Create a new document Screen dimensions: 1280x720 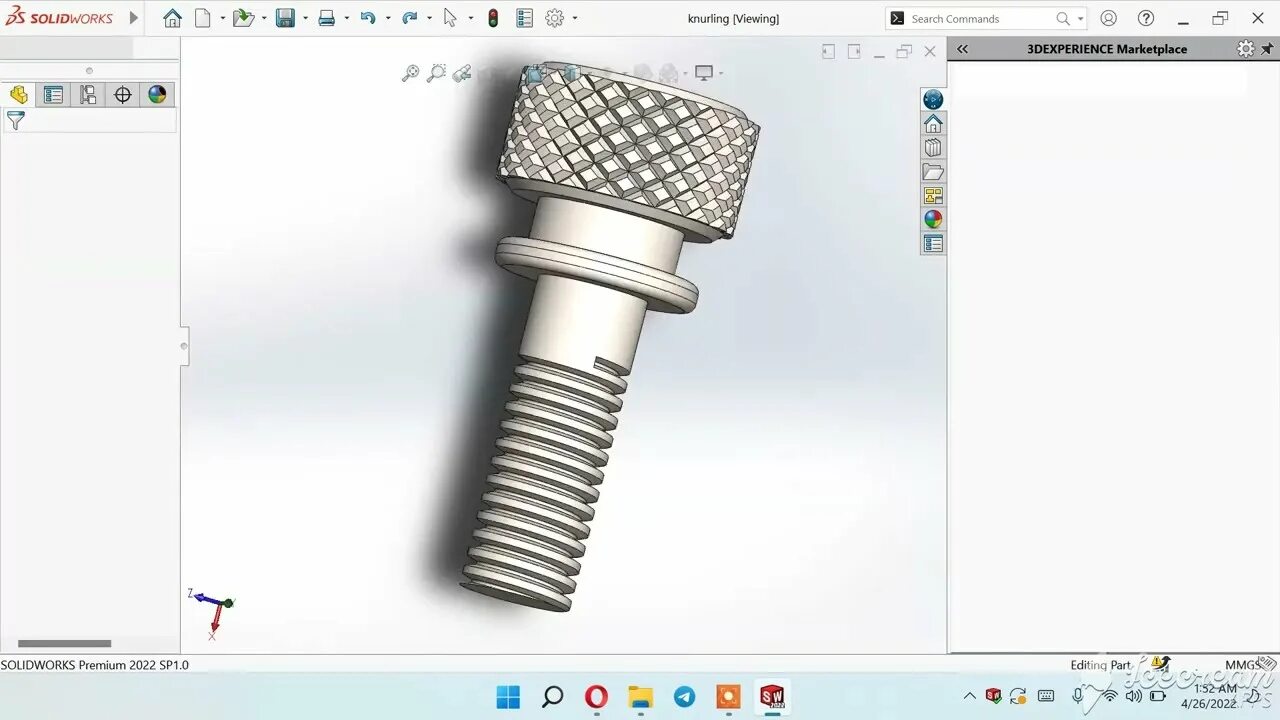click(x=203, y=18)
